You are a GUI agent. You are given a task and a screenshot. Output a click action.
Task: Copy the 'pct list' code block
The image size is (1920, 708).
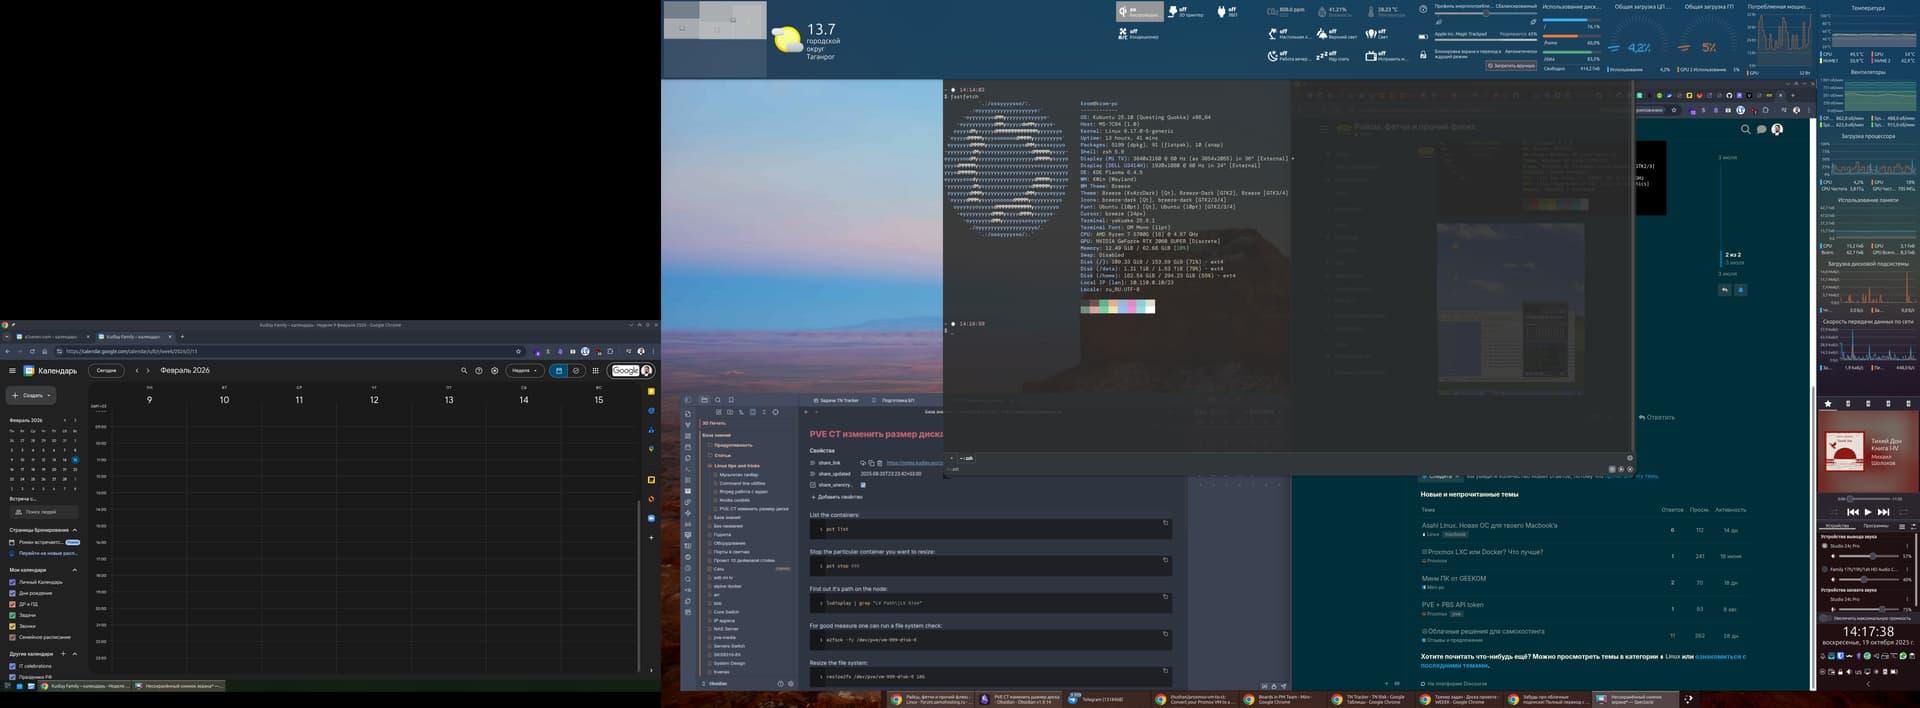(x=1165, y=523)
